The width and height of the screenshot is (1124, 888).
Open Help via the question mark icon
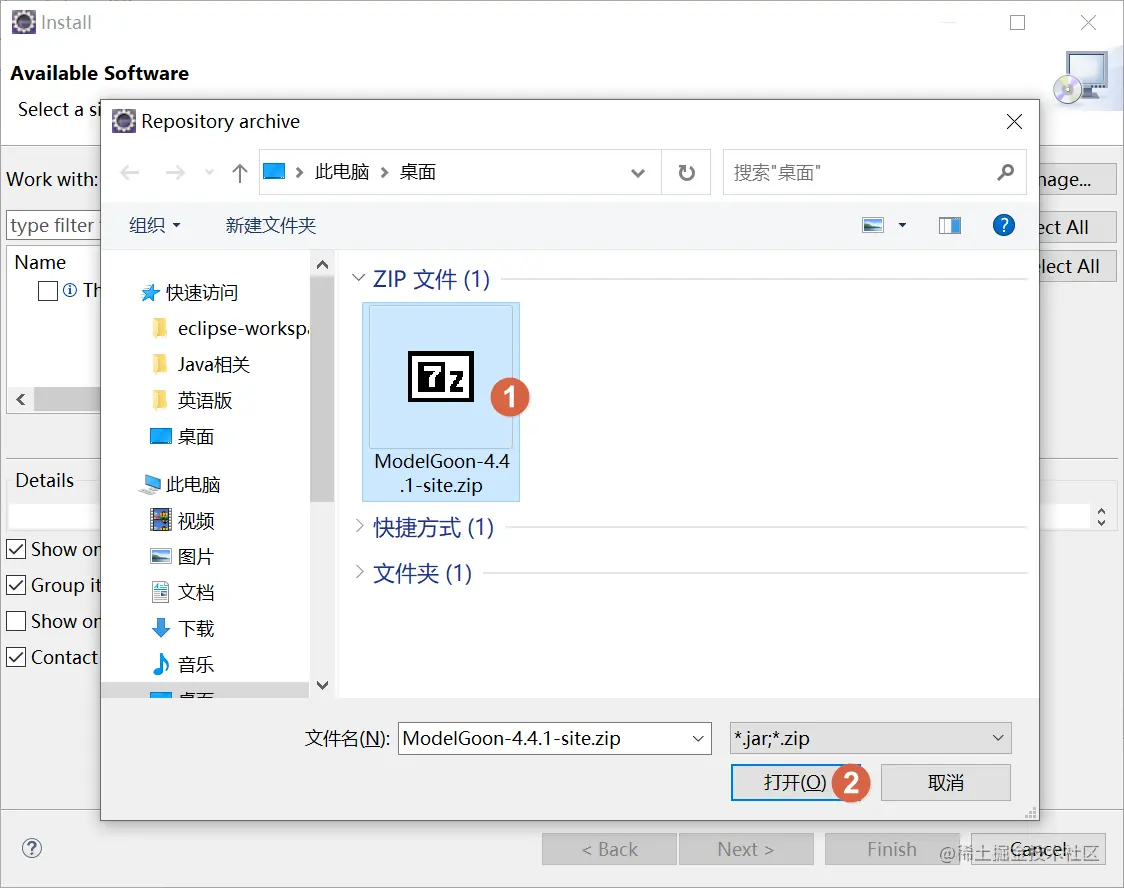tap(1003, 225)
